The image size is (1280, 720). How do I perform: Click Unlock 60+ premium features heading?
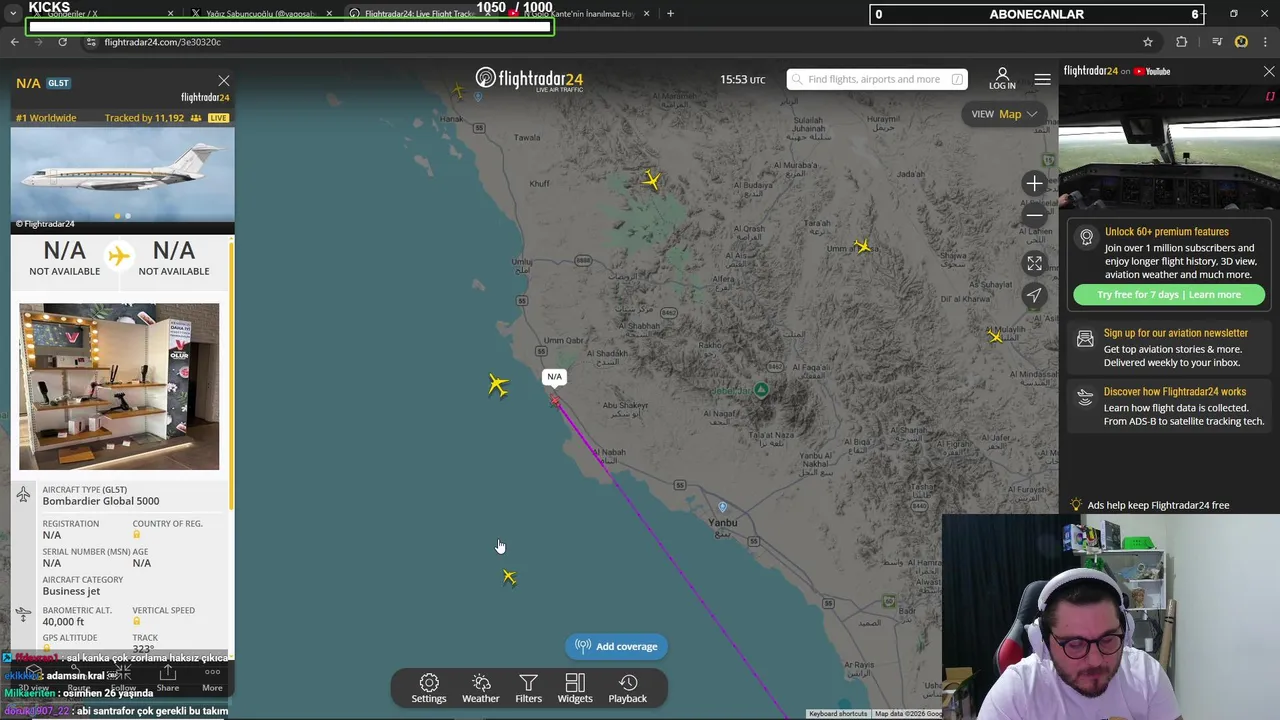1166,232
